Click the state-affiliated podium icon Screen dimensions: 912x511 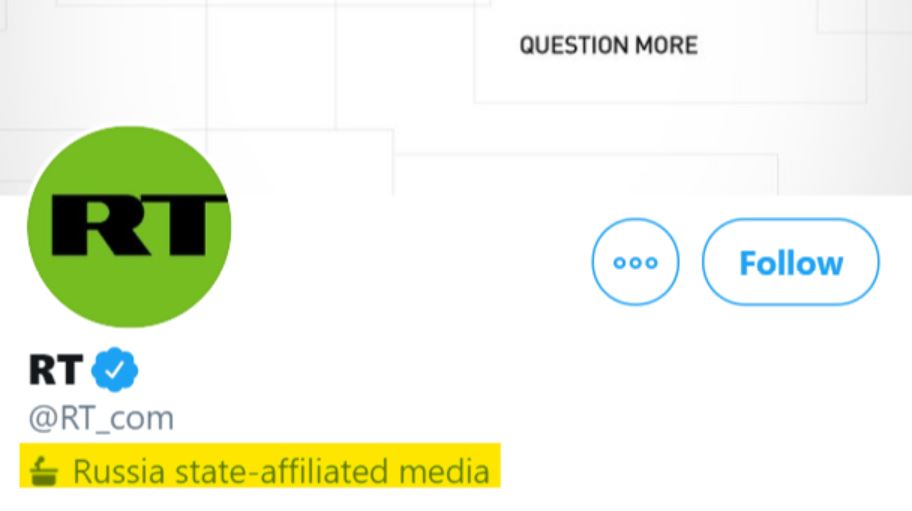tap(45, 469)
